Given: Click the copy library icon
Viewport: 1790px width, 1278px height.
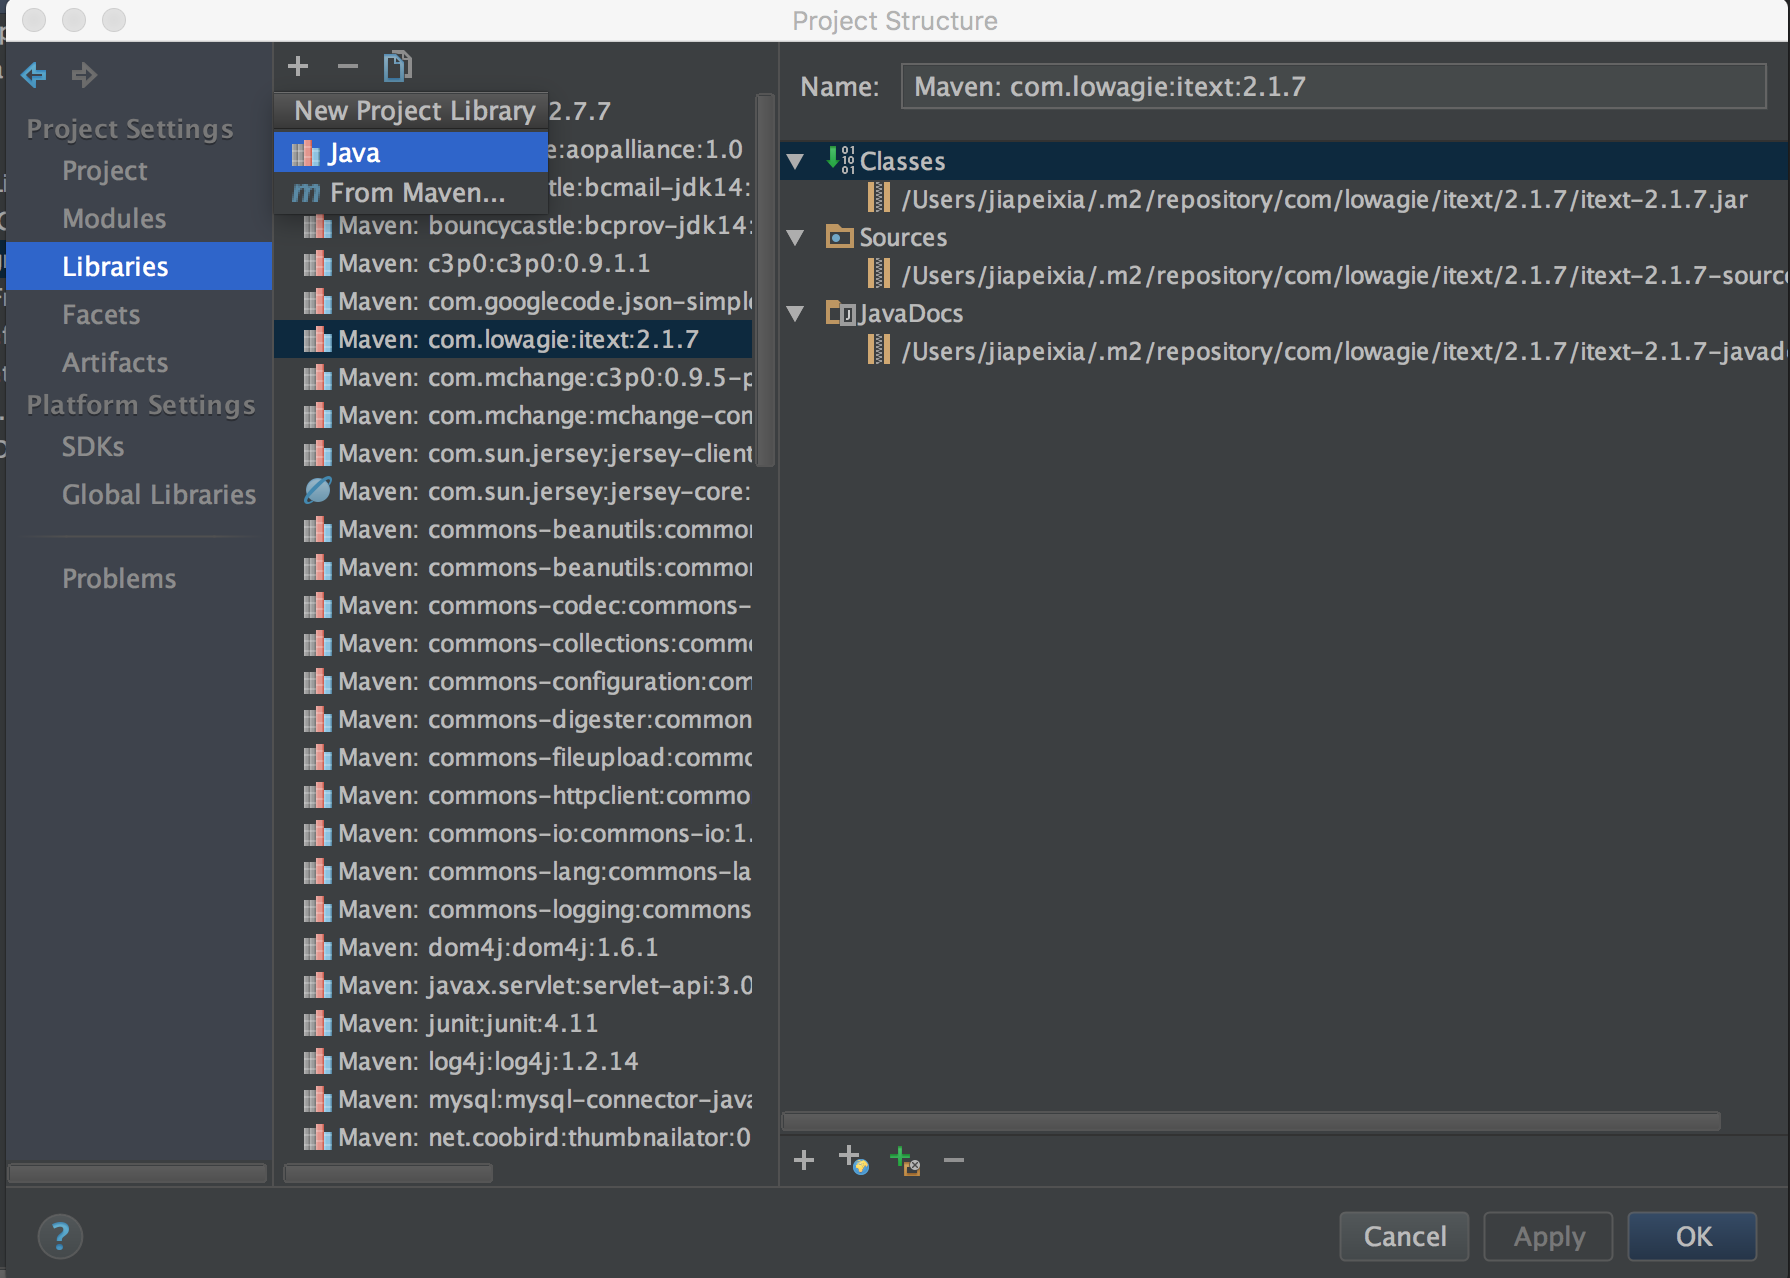Looking at the screenshot, I should pyautogui.click(x=397, y=66).
